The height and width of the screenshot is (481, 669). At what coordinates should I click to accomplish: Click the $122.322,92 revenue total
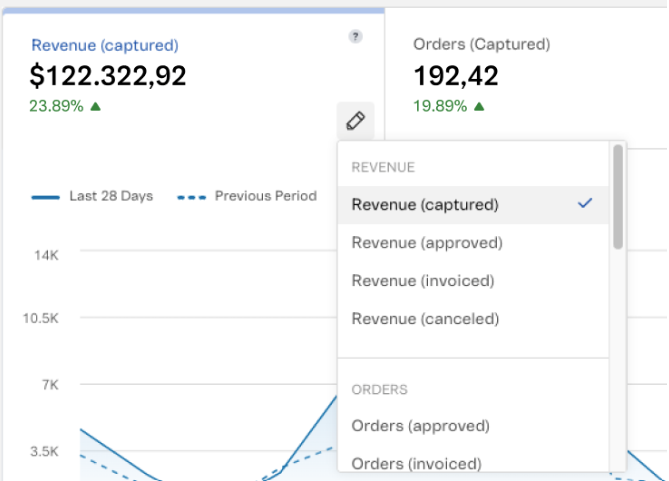(109, 76)
